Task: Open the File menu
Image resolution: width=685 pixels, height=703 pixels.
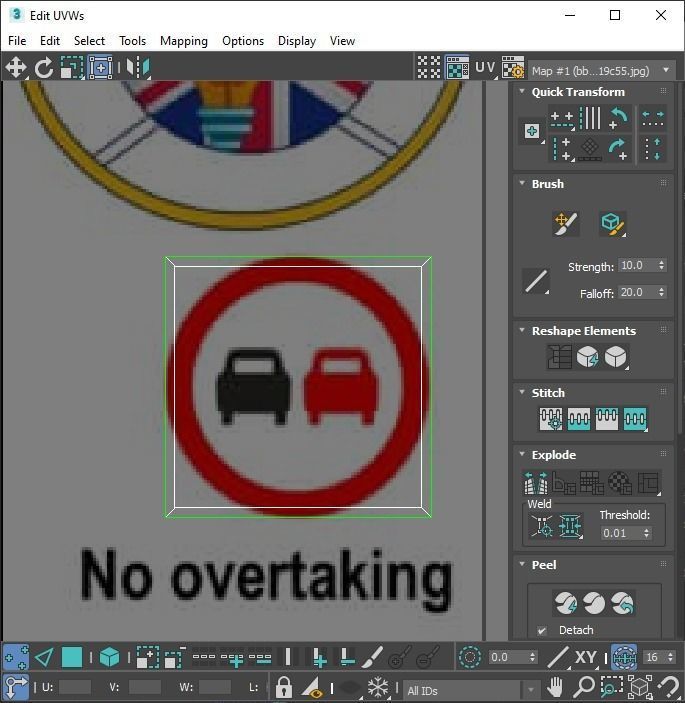Action: [x=17, y=41]
